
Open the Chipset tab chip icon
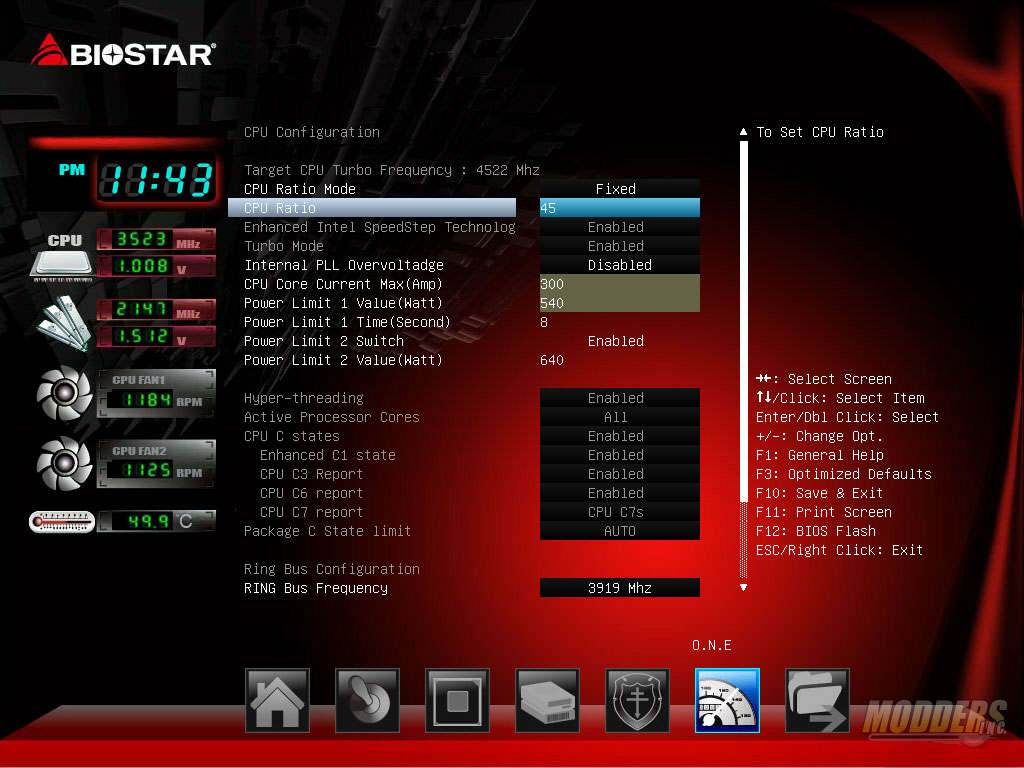tap(457, 701)
